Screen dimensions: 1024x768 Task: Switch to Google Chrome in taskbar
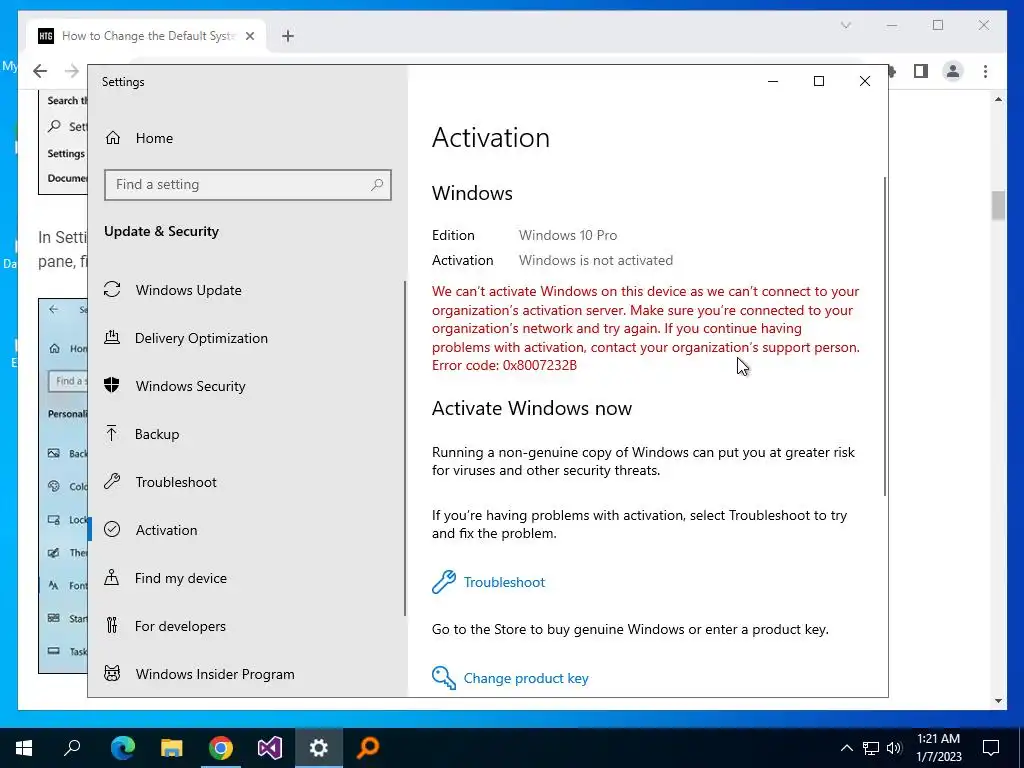[221, 748]
